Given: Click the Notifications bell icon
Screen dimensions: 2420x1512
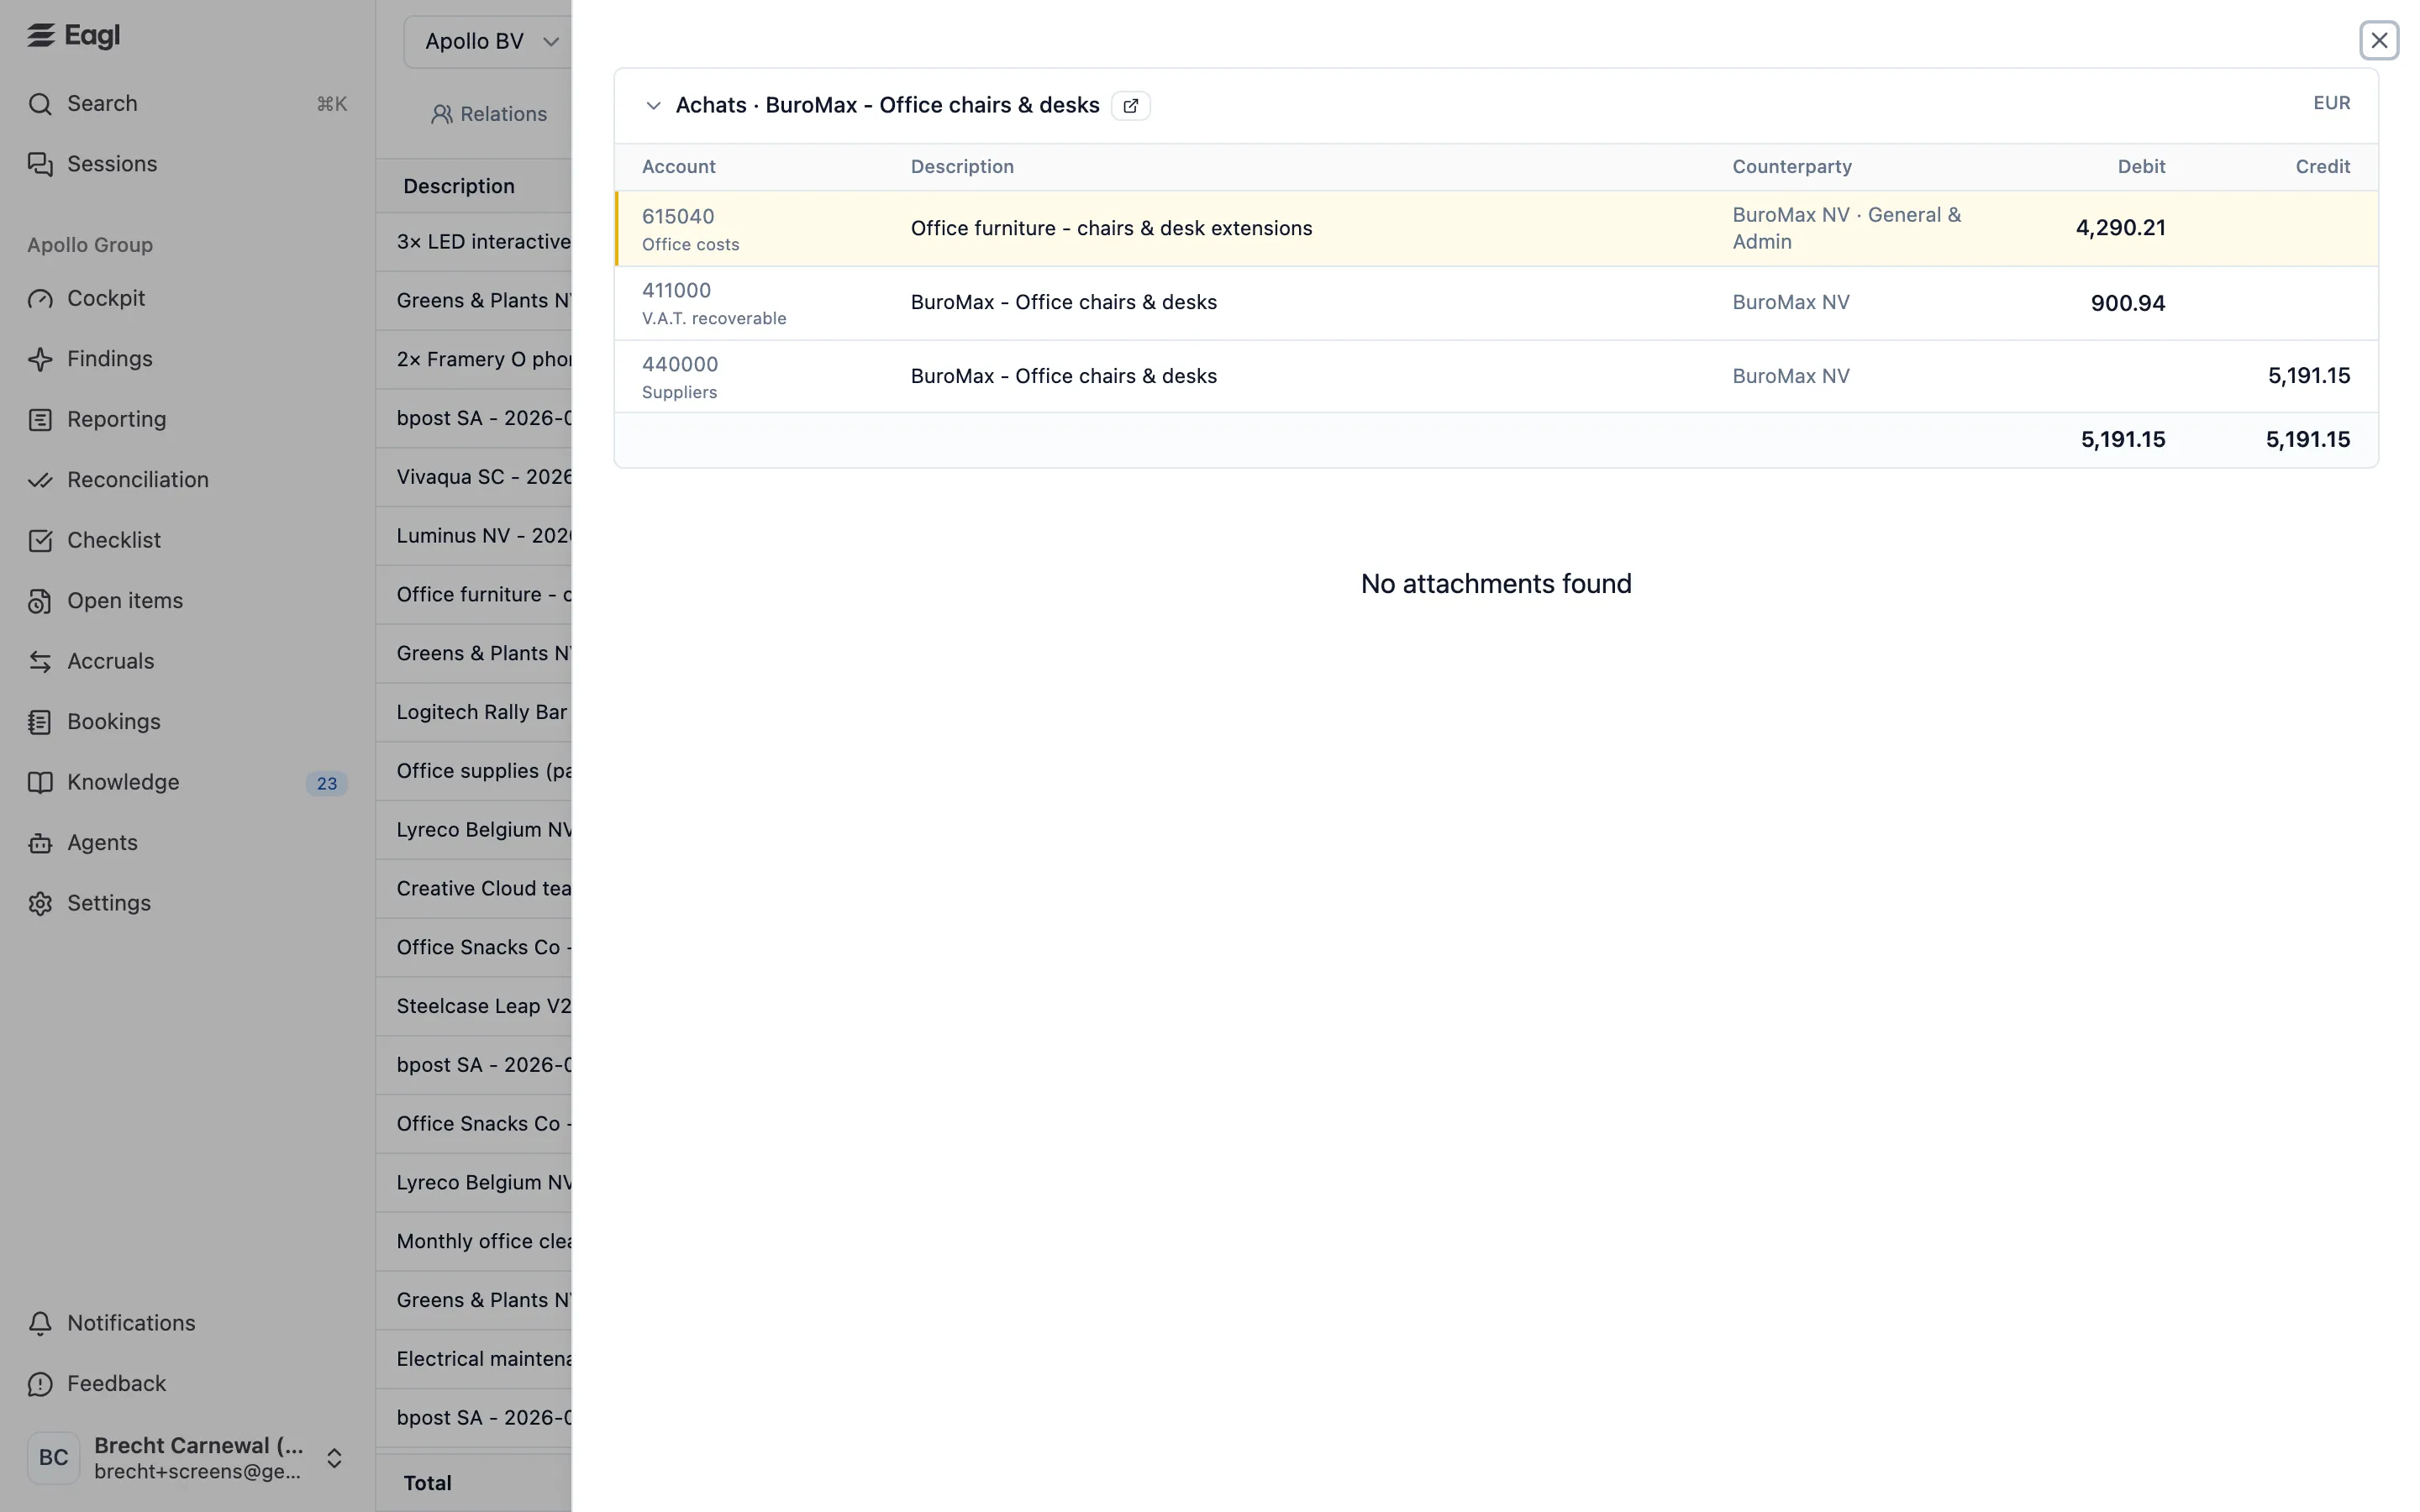Looking at the screenshot, I should [x=40, y=1324].
